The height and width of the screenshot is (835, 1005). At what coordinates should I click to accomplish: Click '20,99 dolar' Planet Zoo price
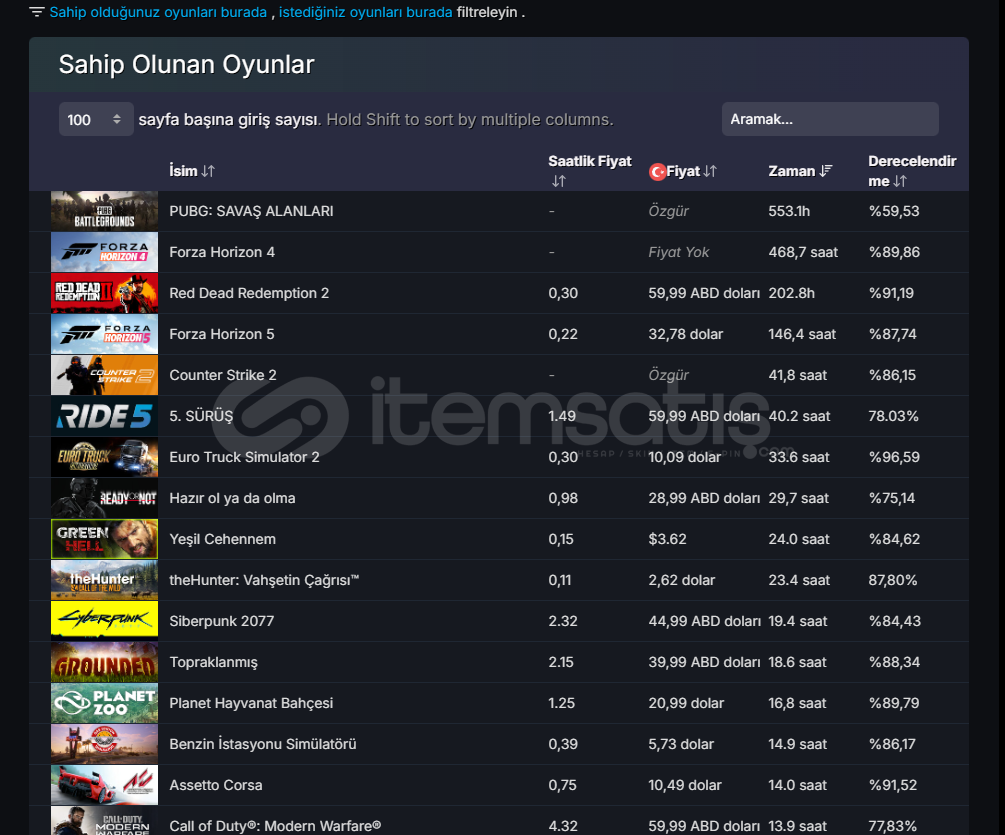(686, 703)
